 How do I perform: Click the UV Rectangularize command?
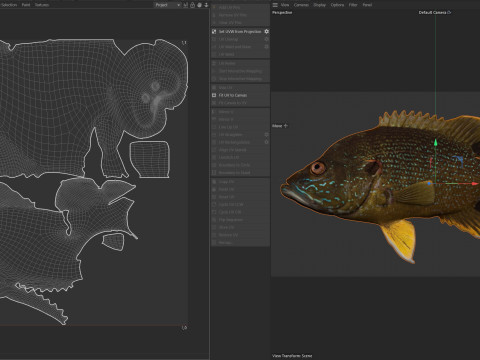click(x=231, y=142)
